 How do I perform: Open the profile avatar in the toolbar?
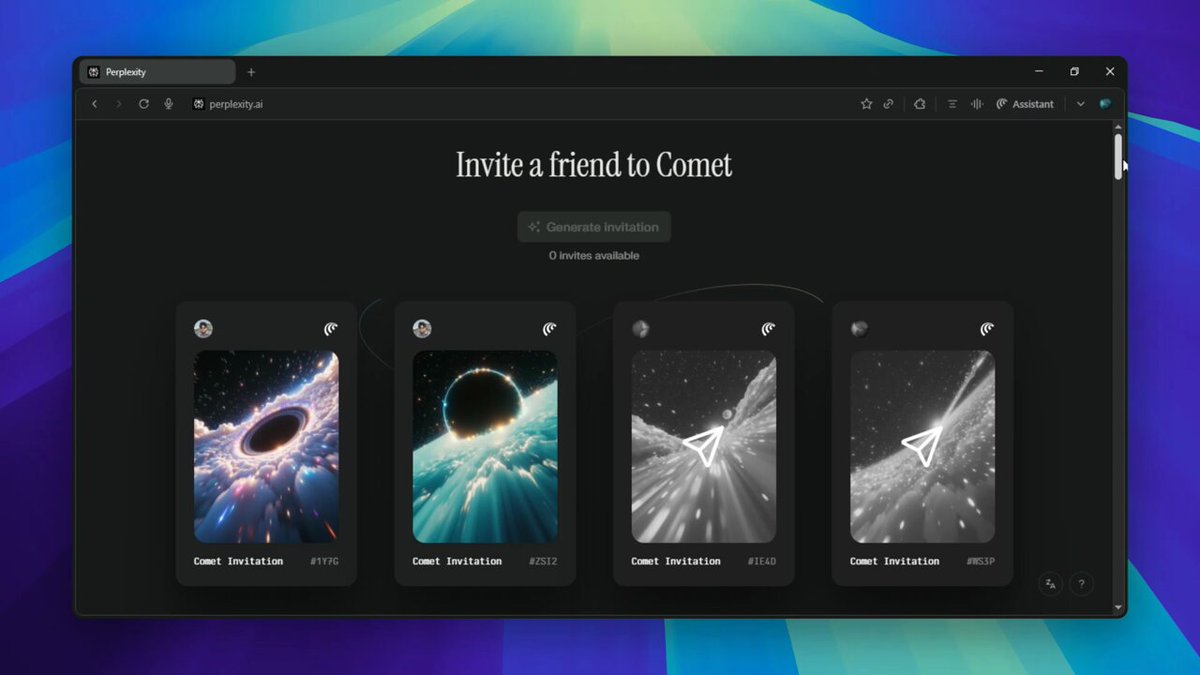[x=1105, y=104]
